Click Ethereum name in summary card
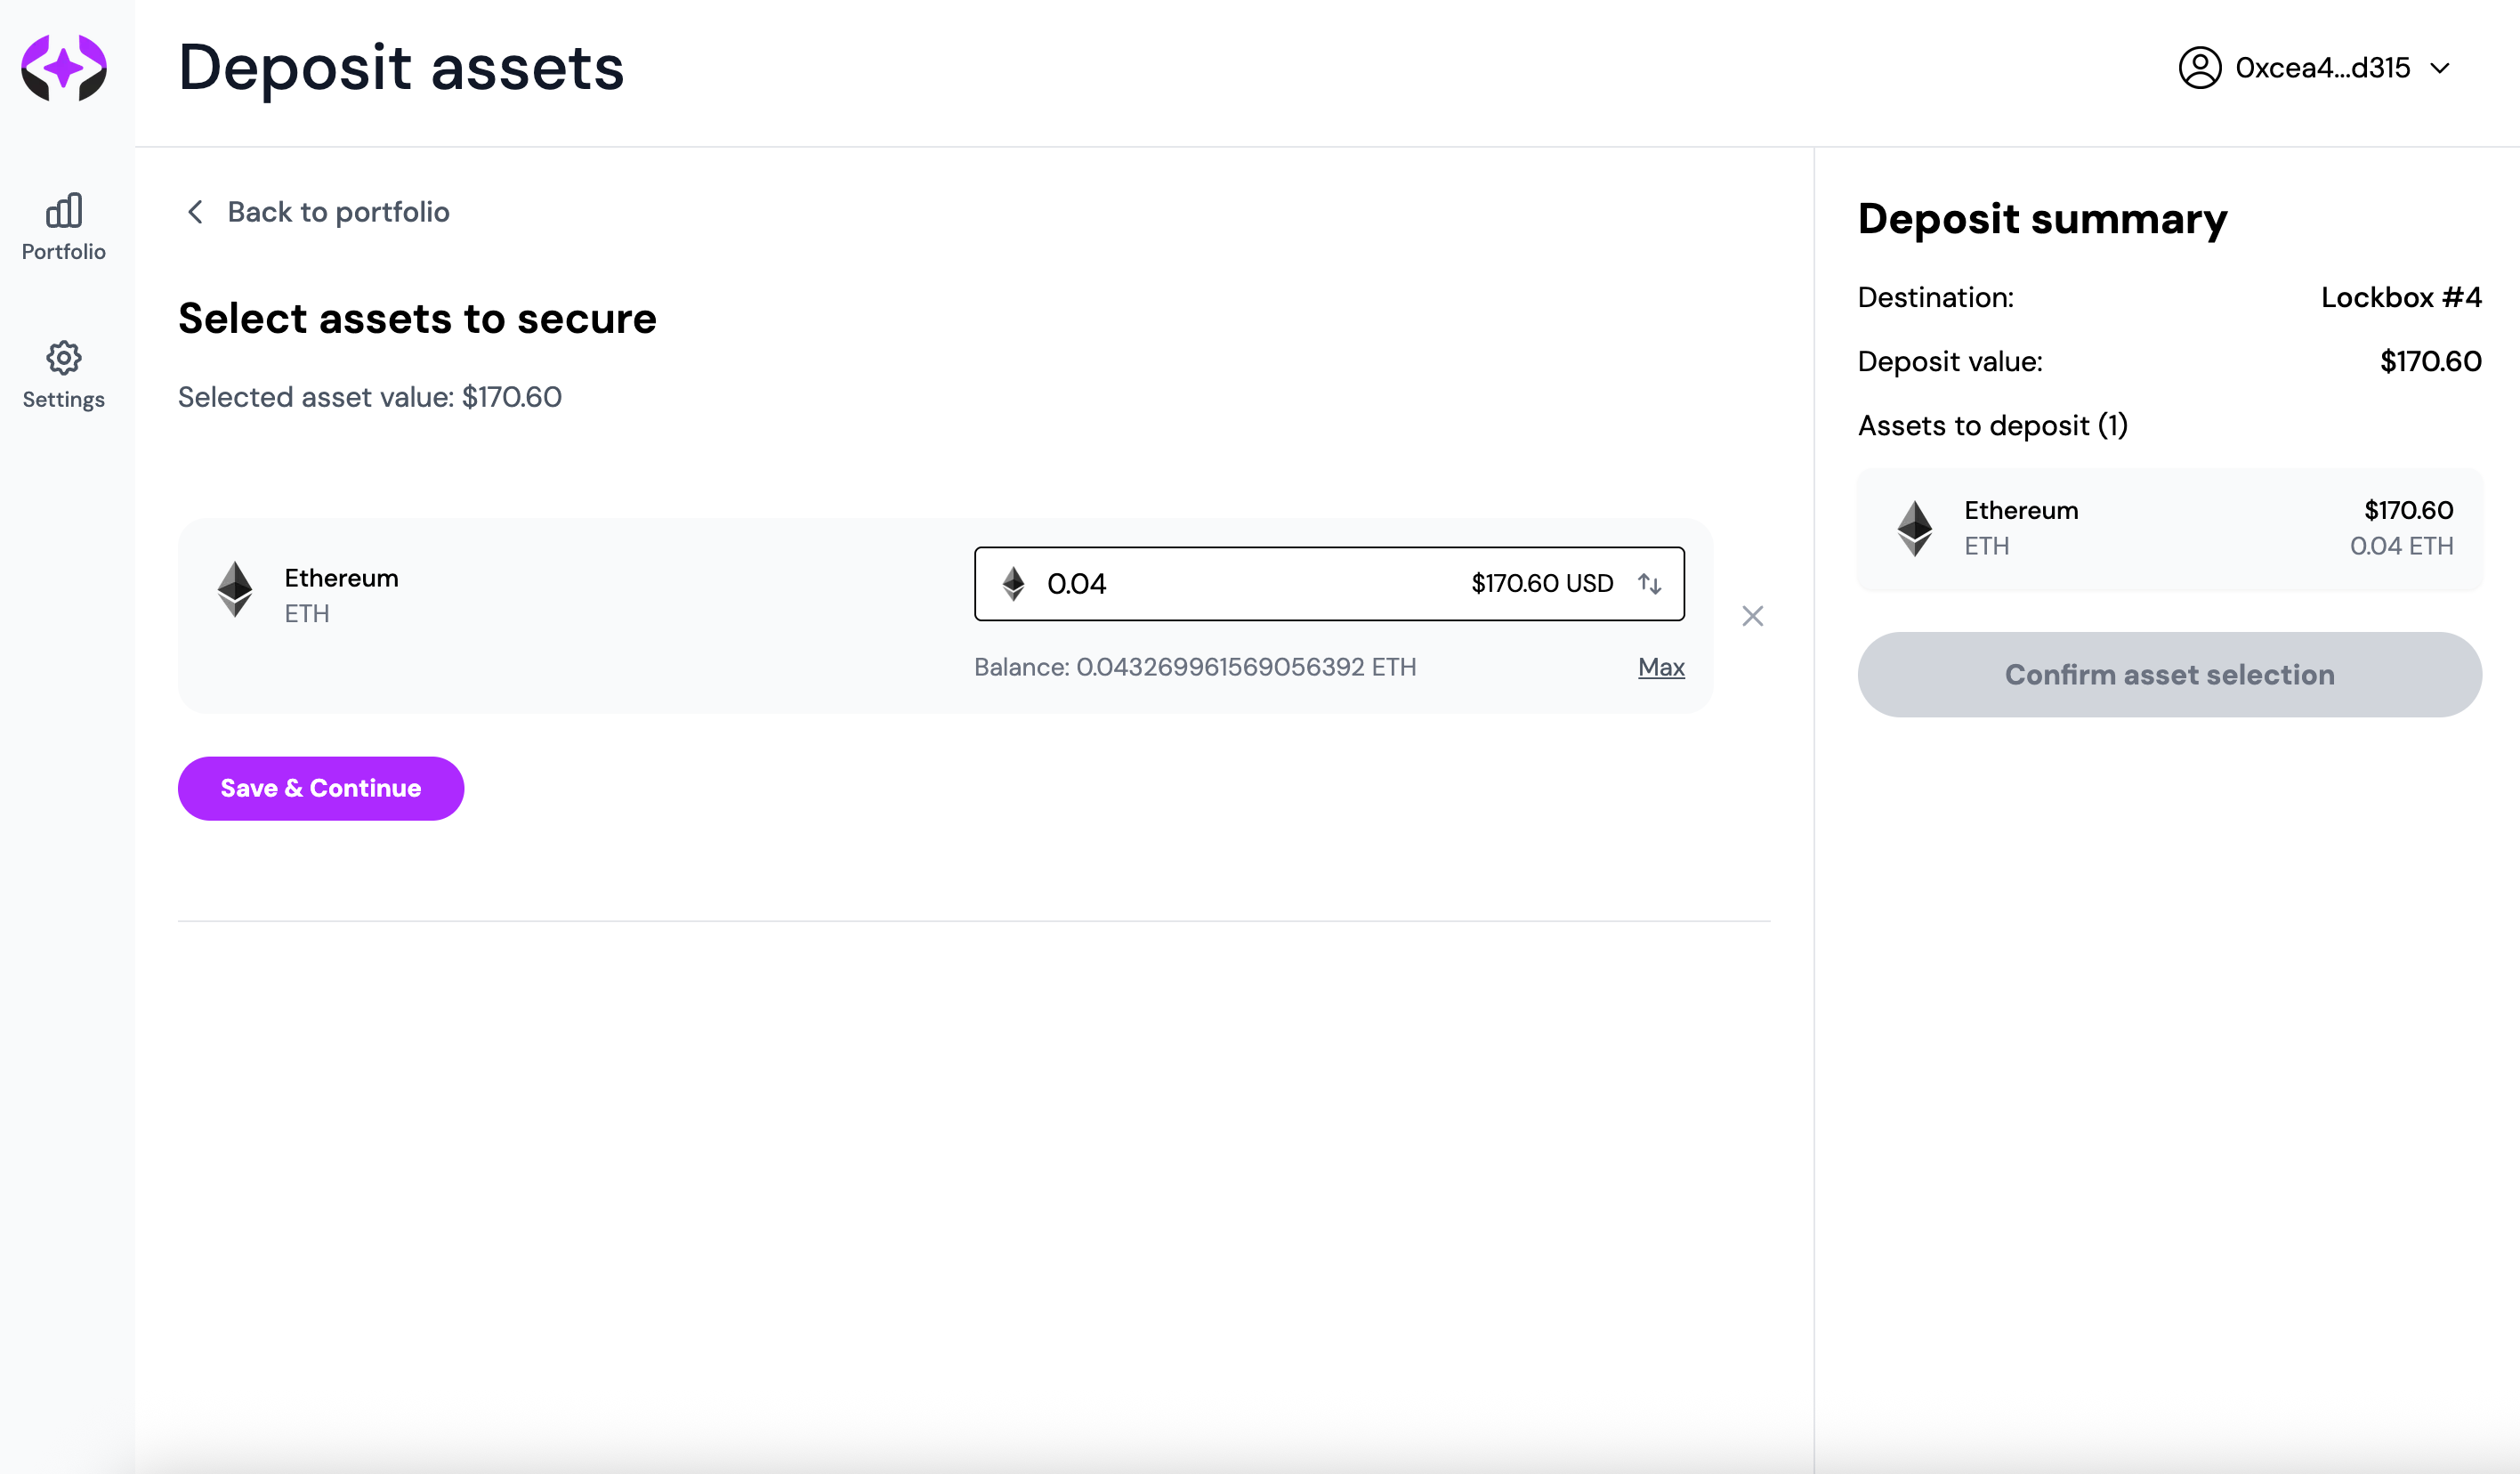The height and width of the screenshot is (1474, 2520). pyautogui.click(x=2020, y=510)
